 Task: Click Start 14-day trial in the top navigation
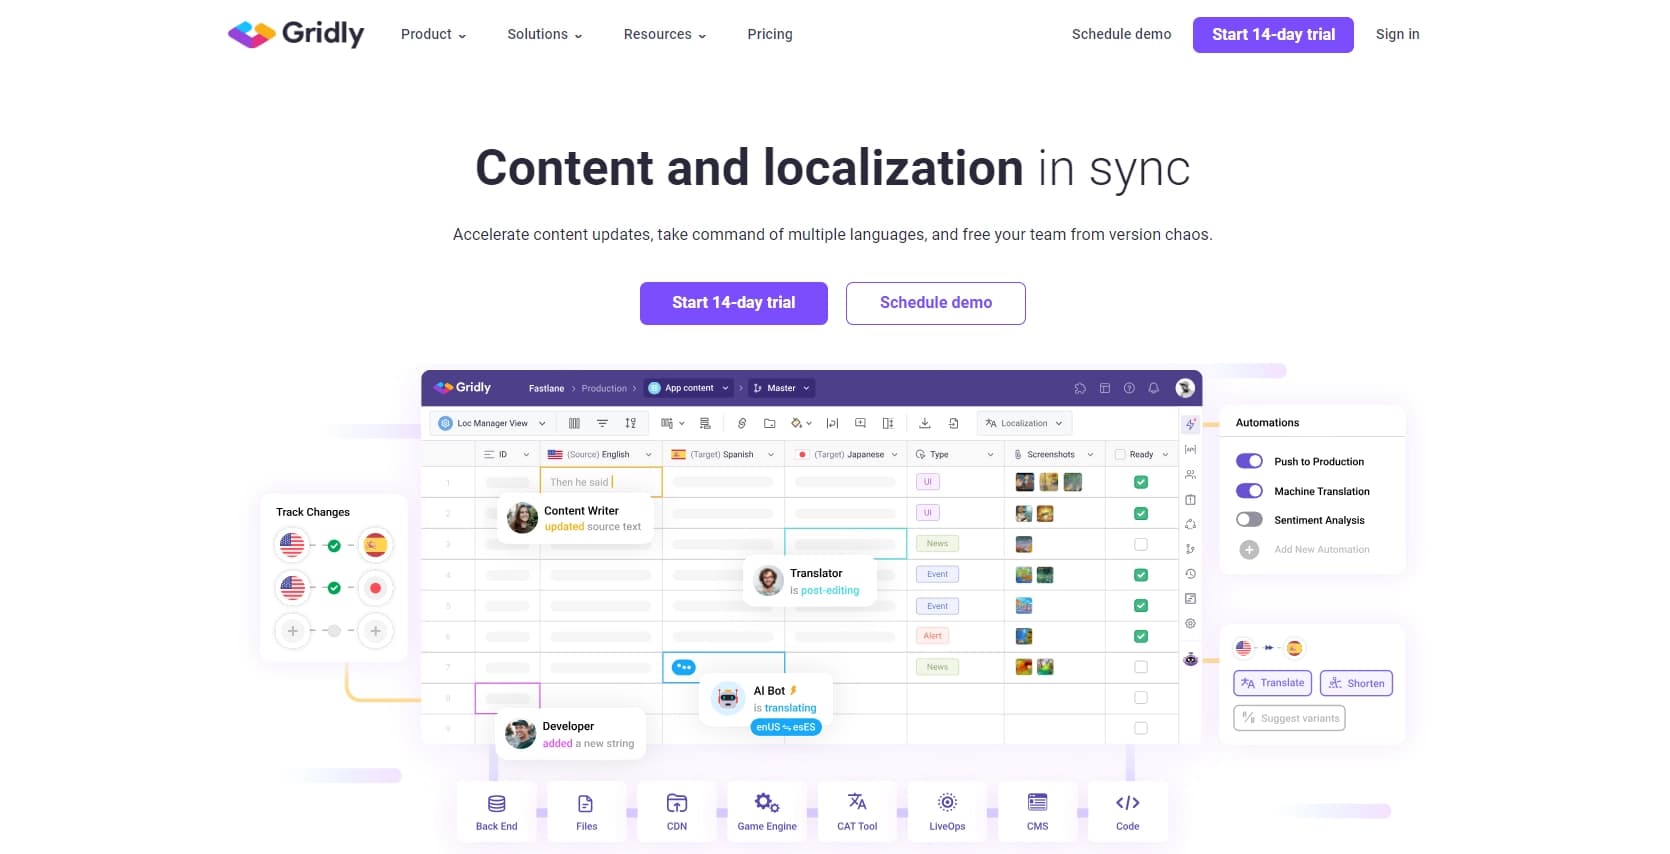1273,35
